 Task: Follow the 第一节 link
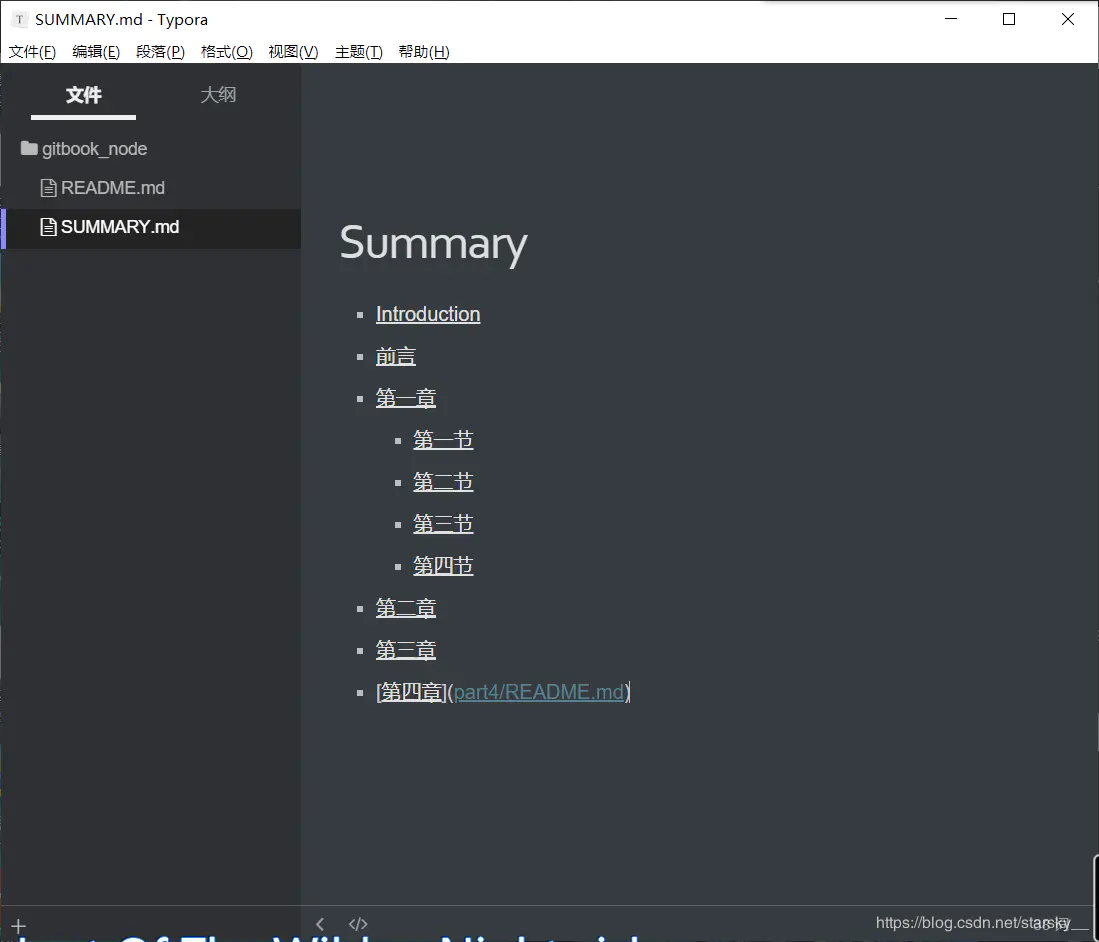[443, 440]
